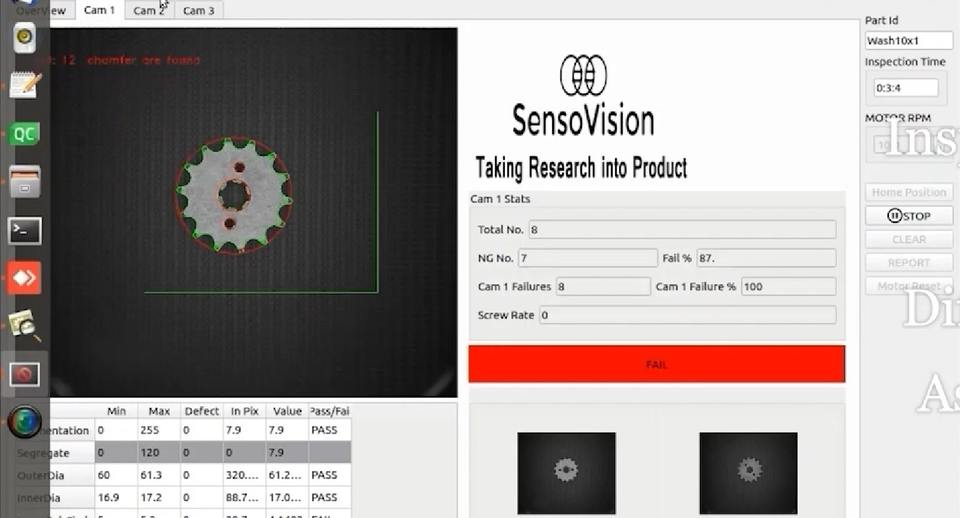Launch the green QC application from dock
Image resolution: width=960 pixels, height=518 pixels.
[24, 133]
